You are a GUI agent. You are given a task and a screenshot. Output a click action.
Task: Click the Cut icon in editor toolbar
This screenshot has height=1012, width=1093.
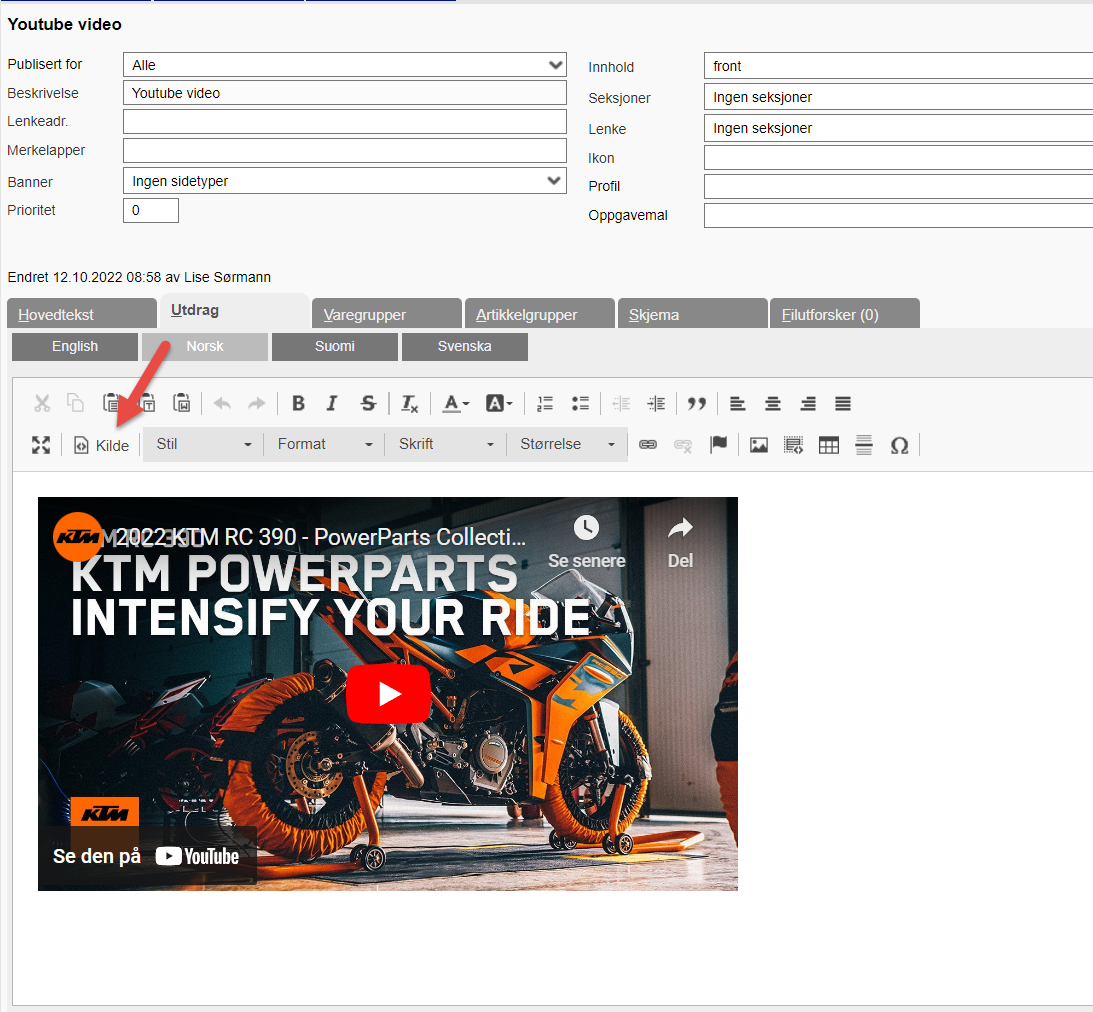42,404
